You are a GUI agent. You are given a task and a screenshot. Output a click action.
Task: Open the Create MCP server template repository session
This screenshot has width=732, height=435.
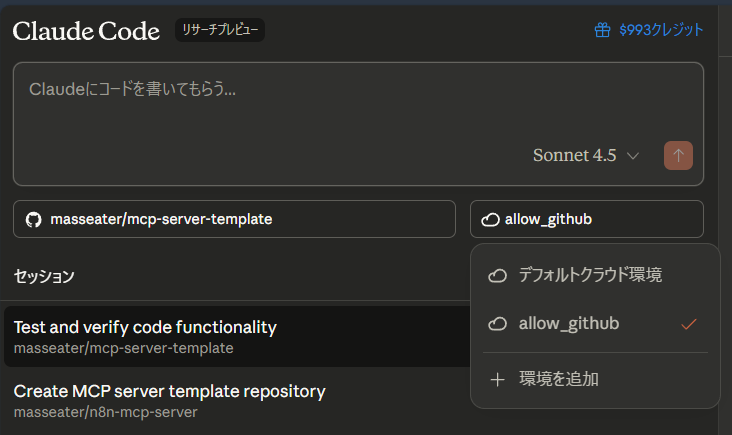237,401
